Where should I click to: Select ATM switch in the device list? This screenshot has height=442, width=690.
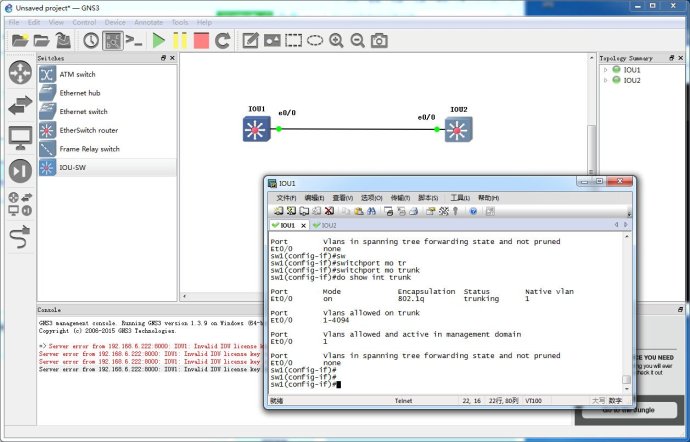[x=107, y=74]
